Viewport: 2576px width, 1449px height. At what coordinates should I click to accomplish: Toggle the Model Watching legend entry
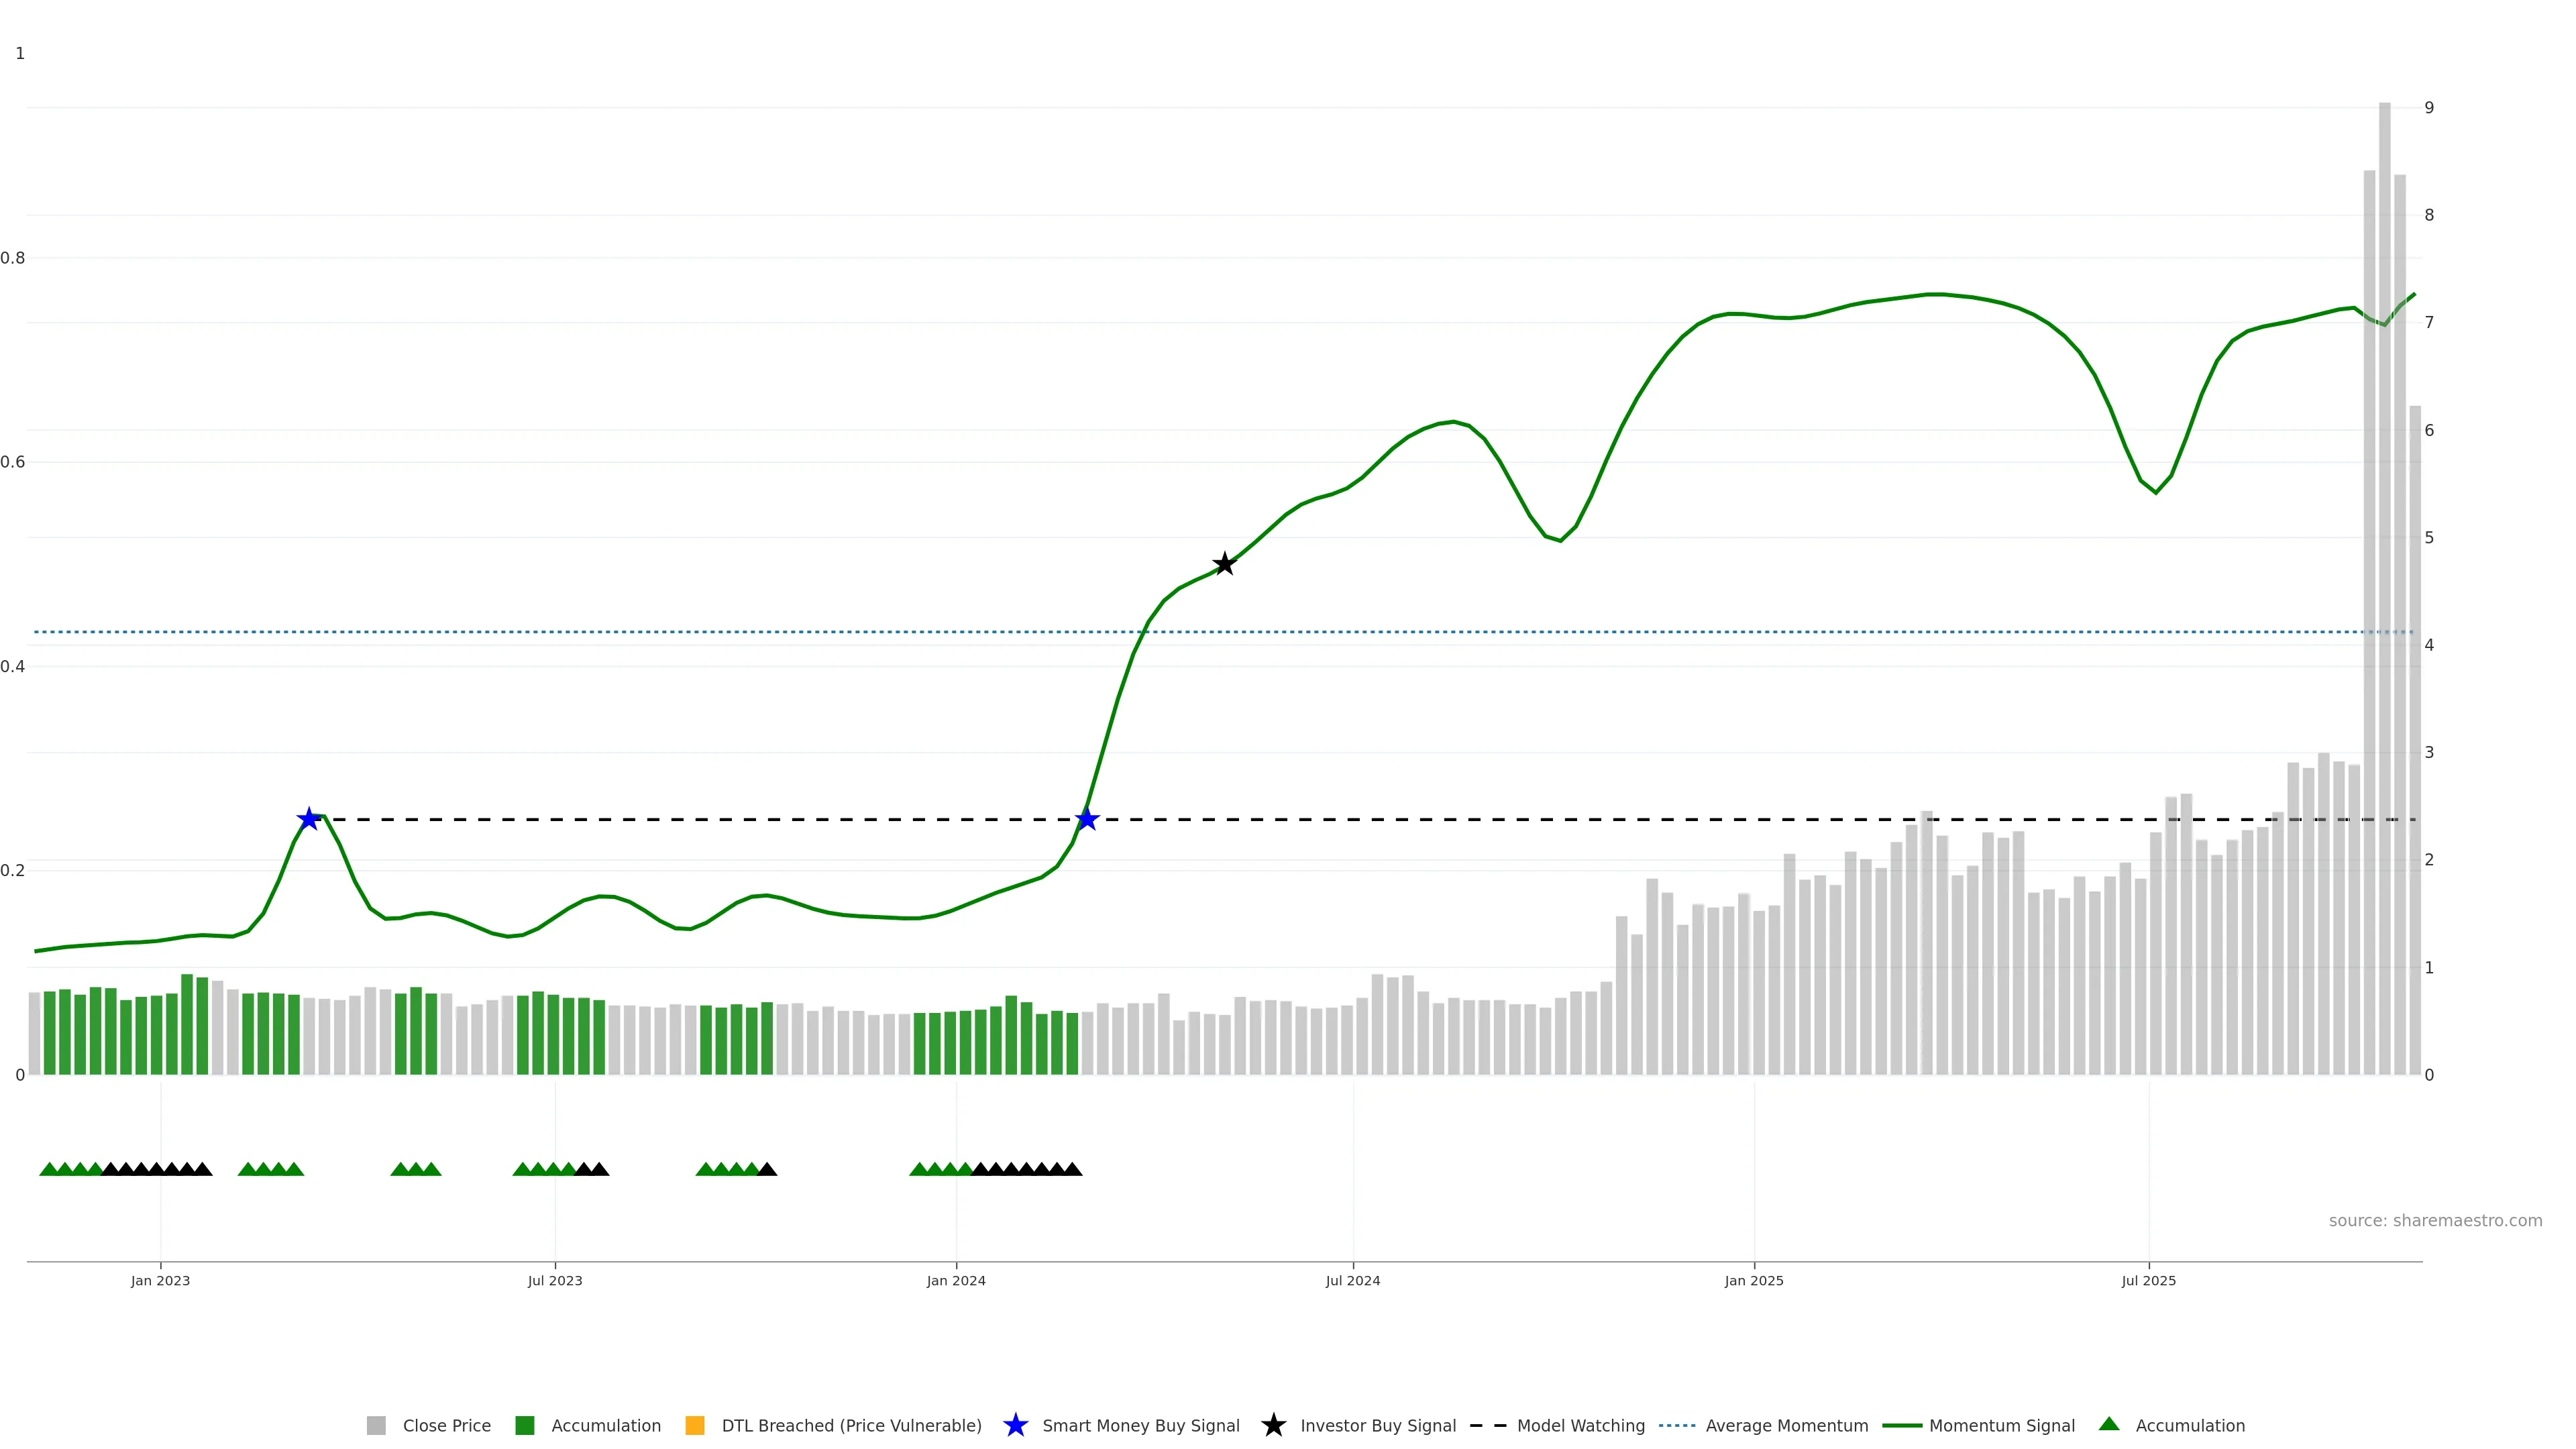[x=1580, y=1425]
